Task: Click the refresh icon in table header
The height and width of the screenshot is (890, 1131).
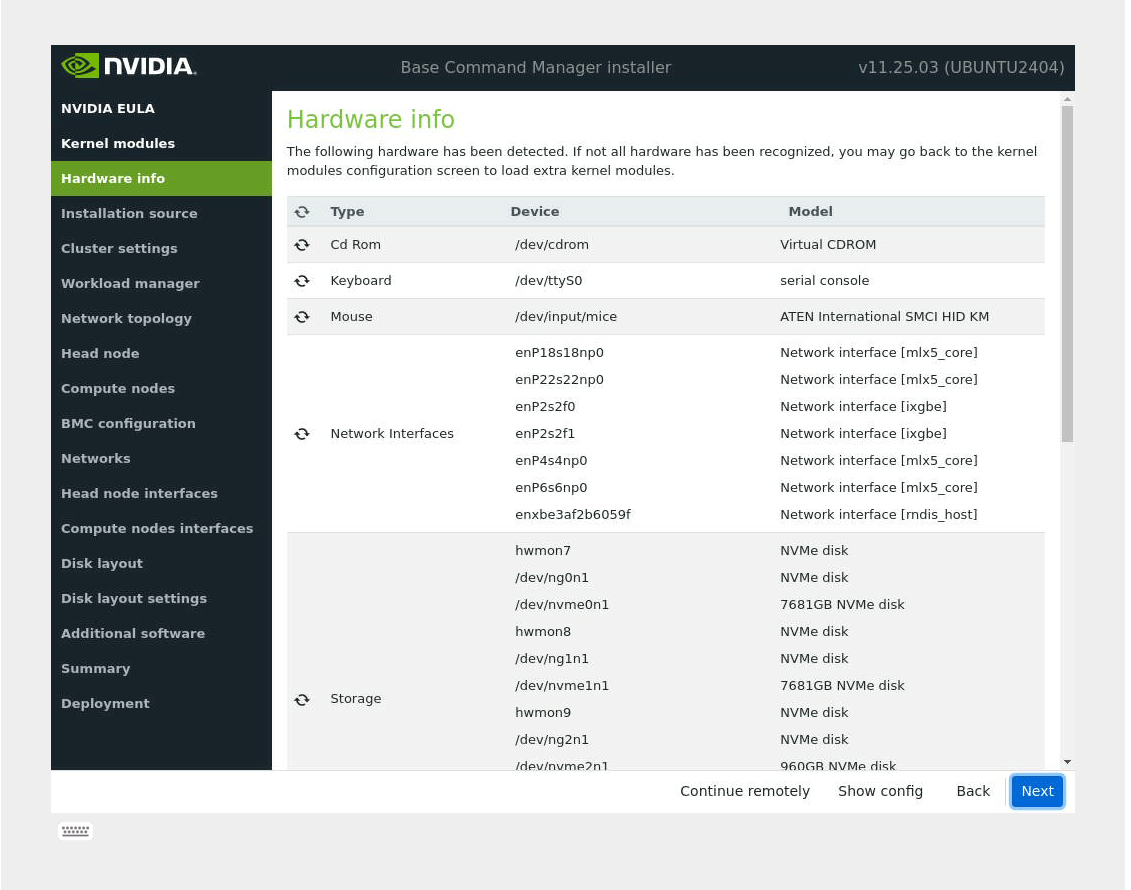Action: [x=302, y=212]
